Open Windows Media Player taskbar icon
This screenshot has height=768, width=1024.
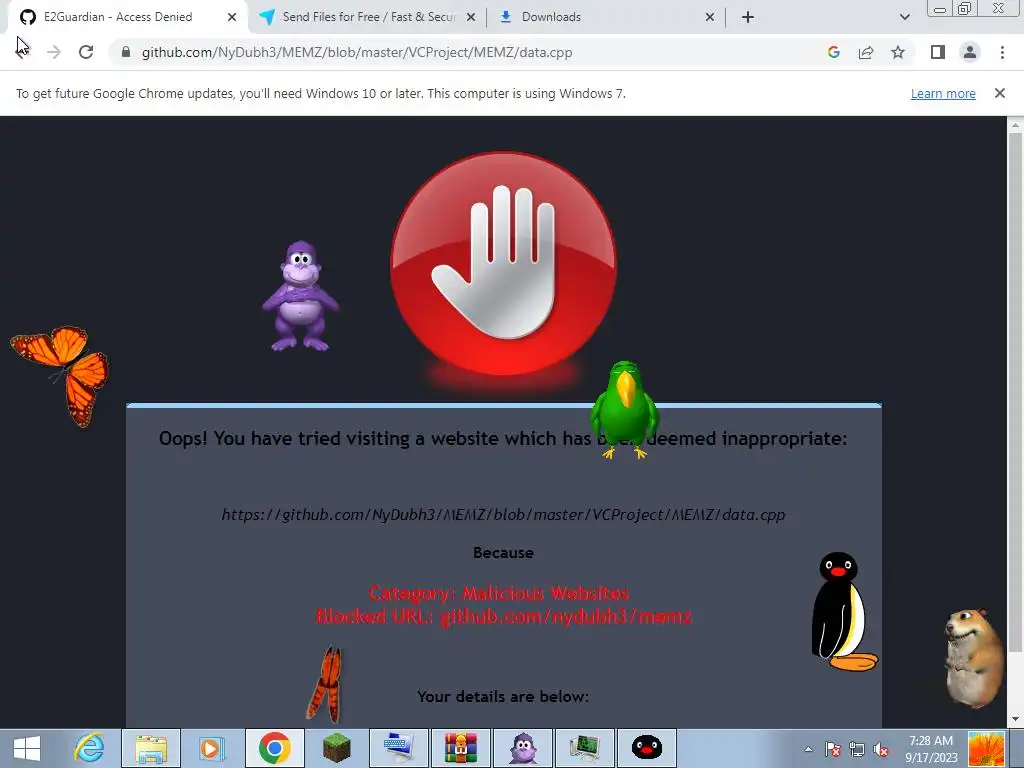point(212,748)
